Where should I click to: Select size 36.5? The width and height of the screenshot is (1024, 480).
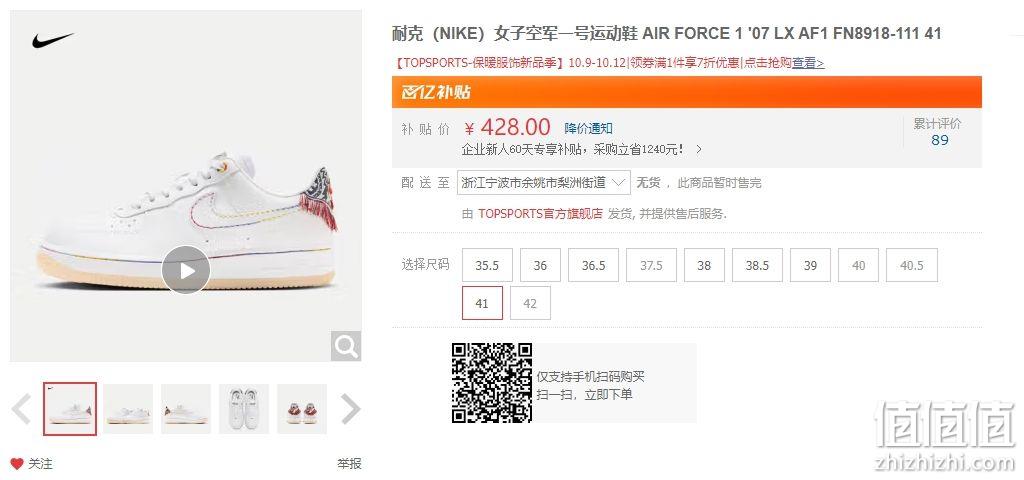pos(594,265)
